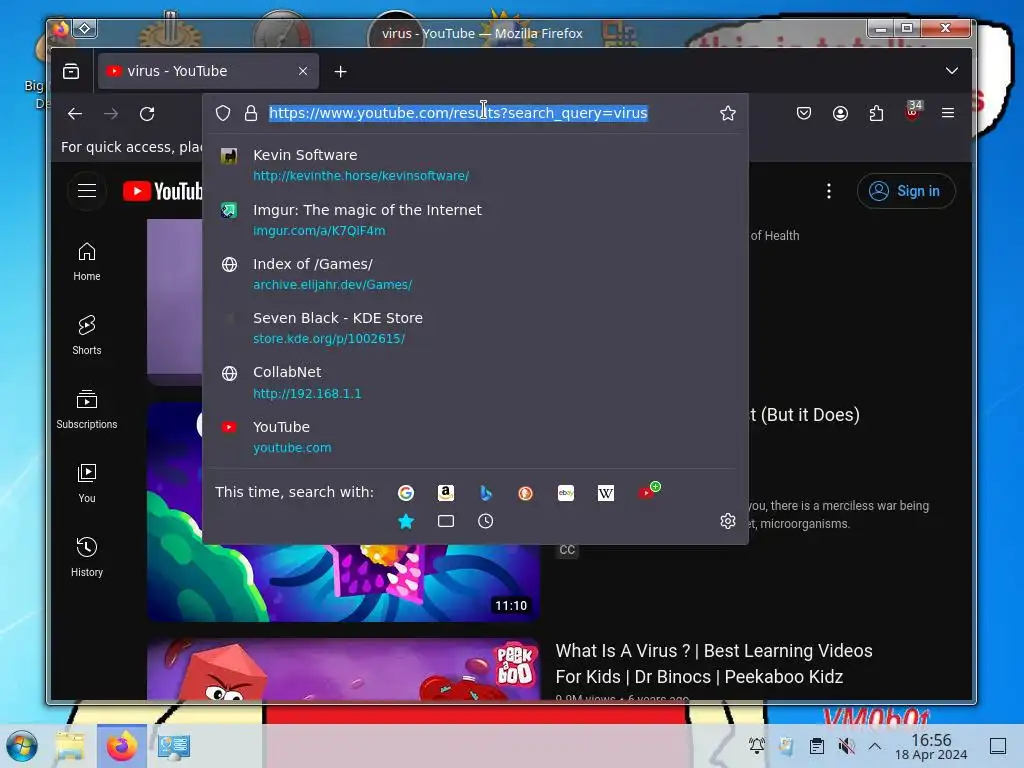Open the tracking protection shield icon
Viewport: 1024px width, 768px height.
point(223,113)
